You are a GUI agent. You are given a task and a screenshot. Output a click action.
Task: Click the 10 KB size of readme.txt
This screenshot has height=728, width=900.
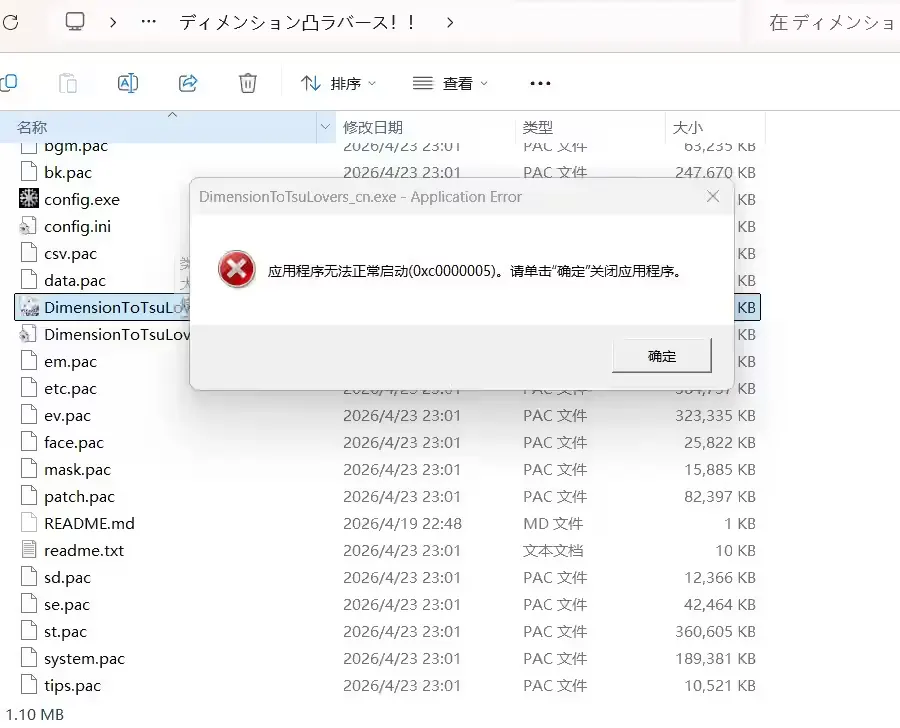(735, 551)
